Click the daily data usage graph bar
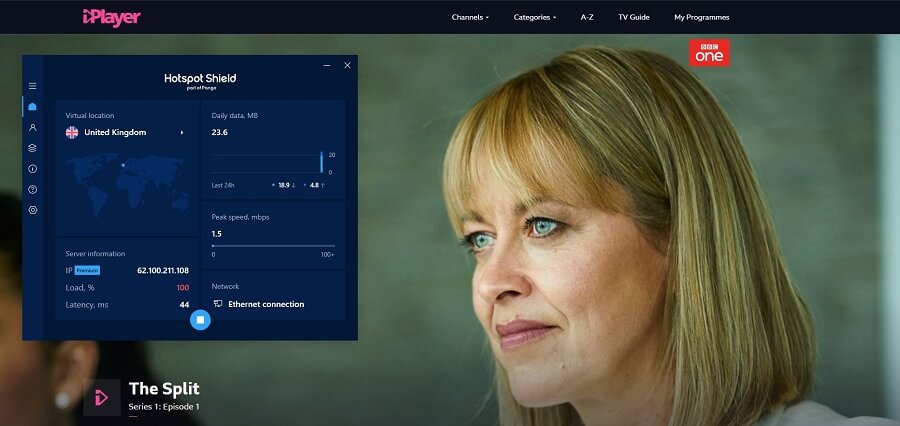This screenshot has width=900, height=426. (321, 162)
